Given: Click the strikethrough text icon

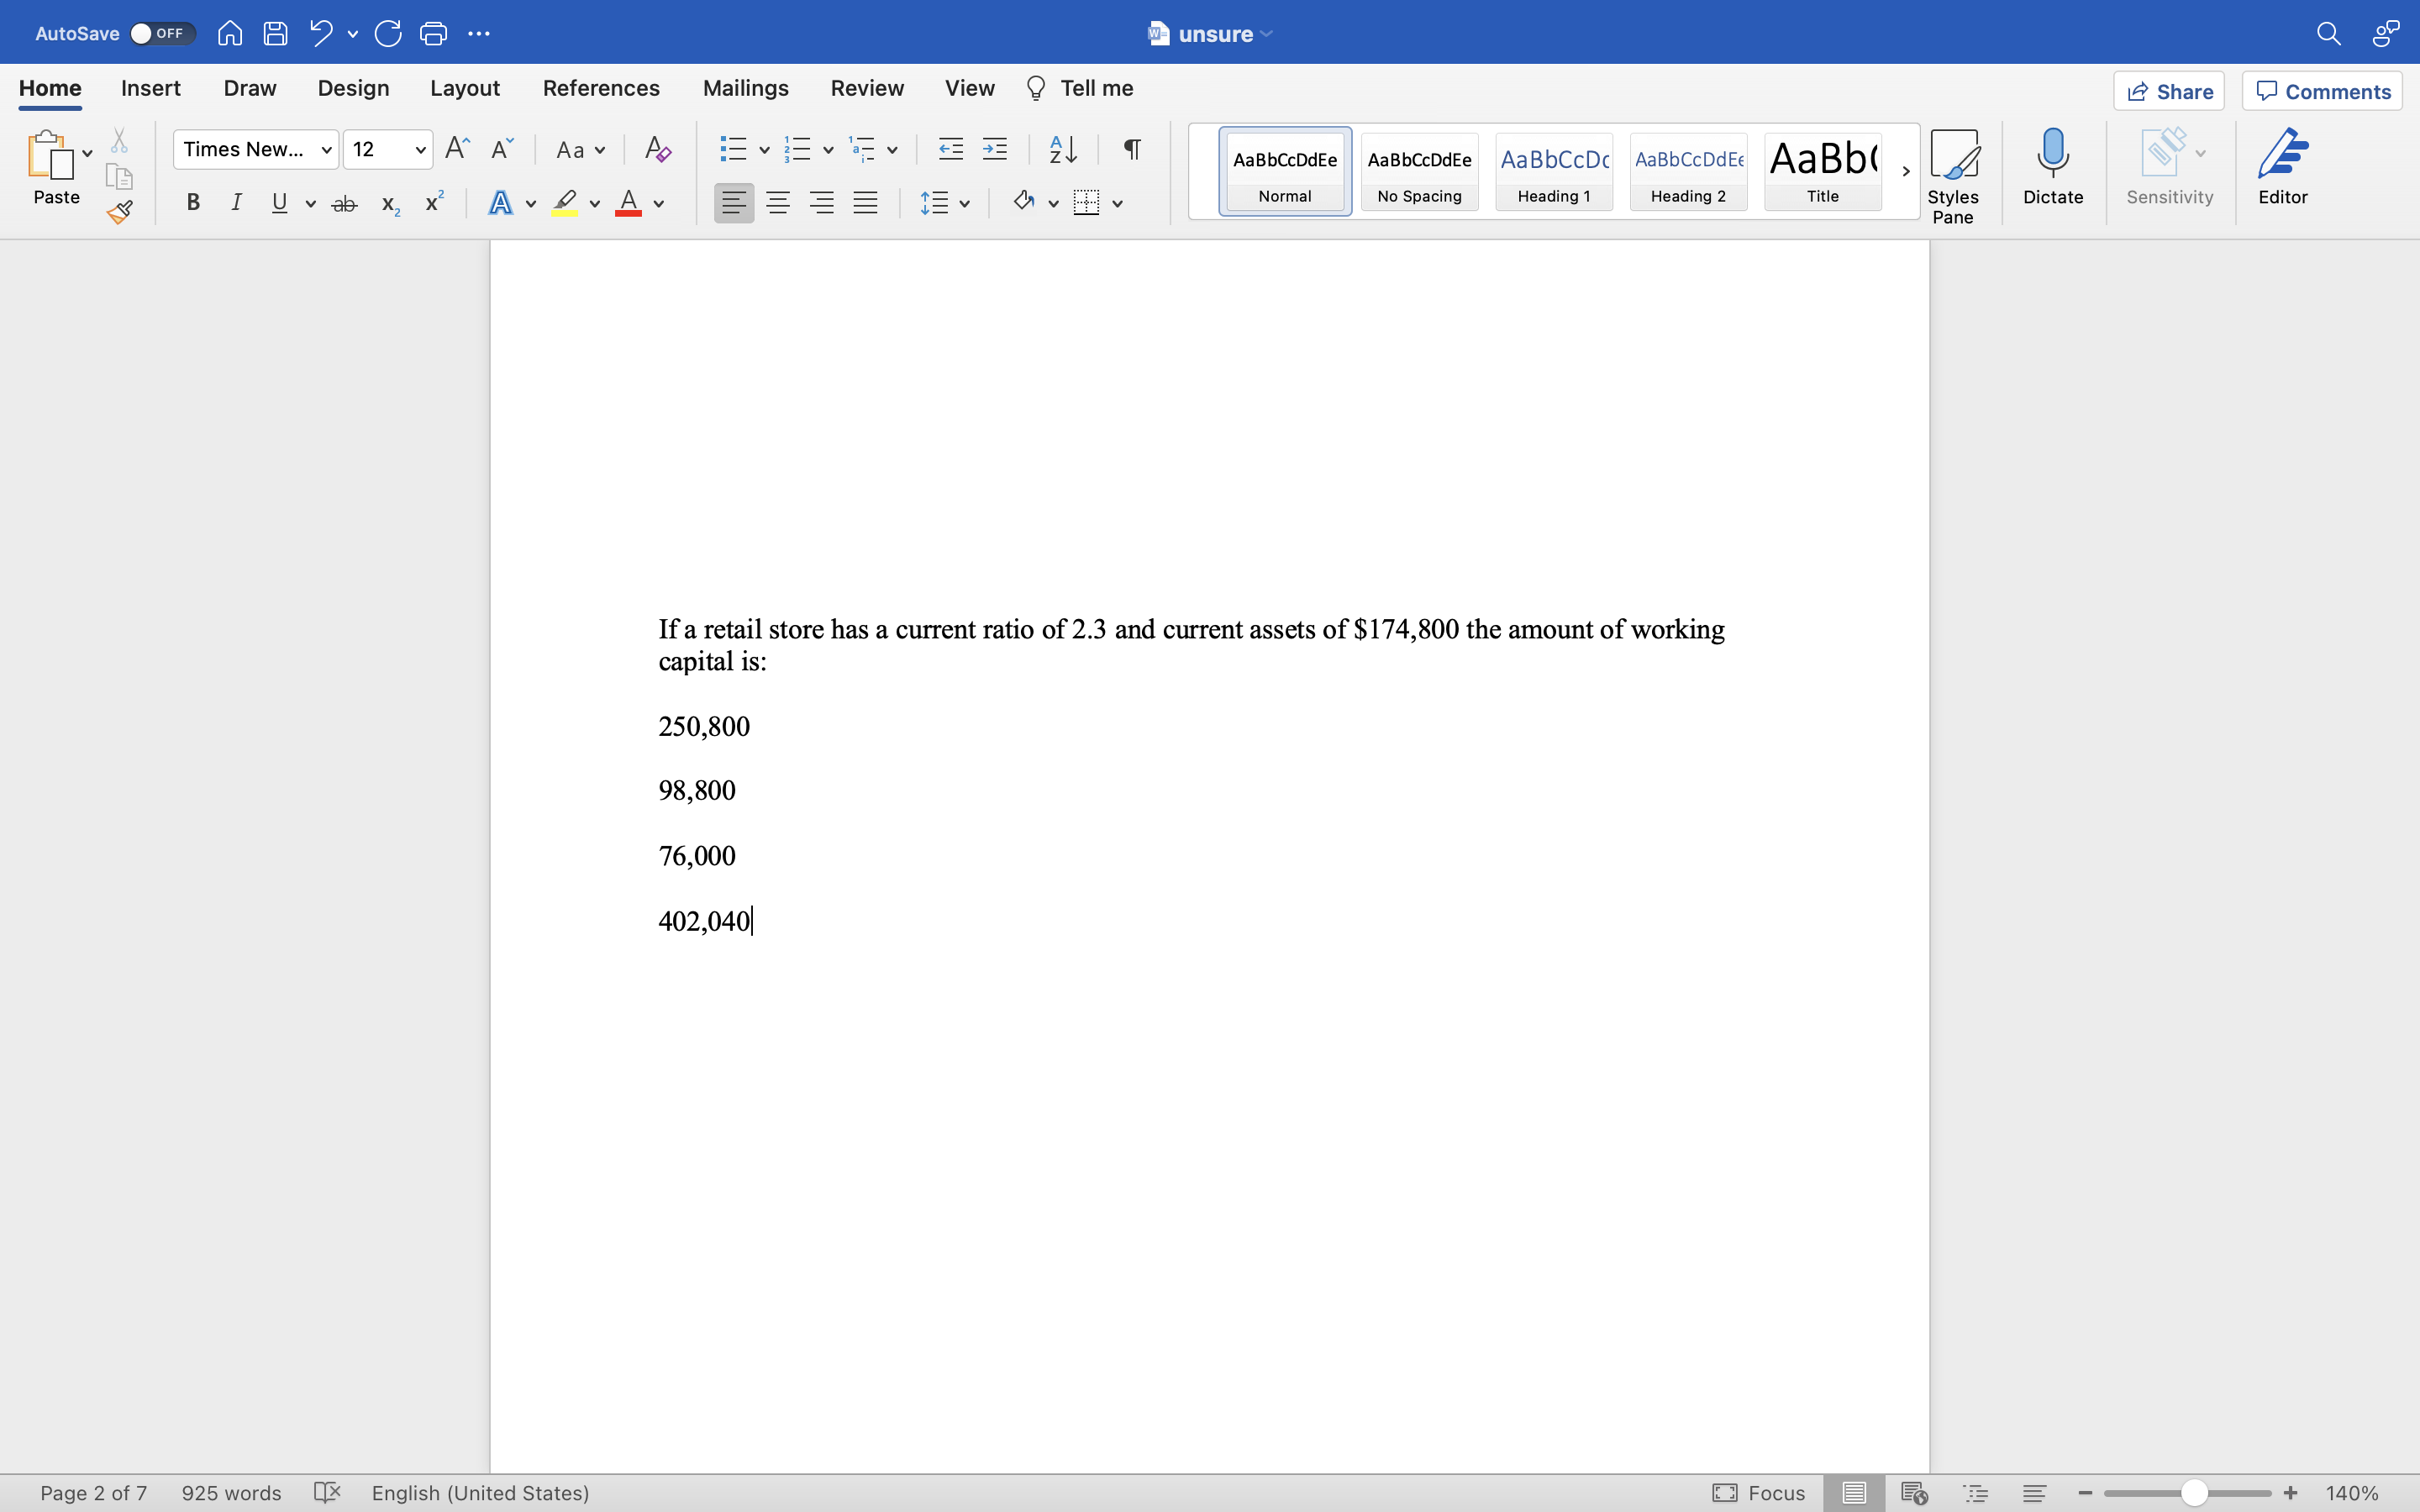Looking at the screenshot, I should [x=344, y=204].
